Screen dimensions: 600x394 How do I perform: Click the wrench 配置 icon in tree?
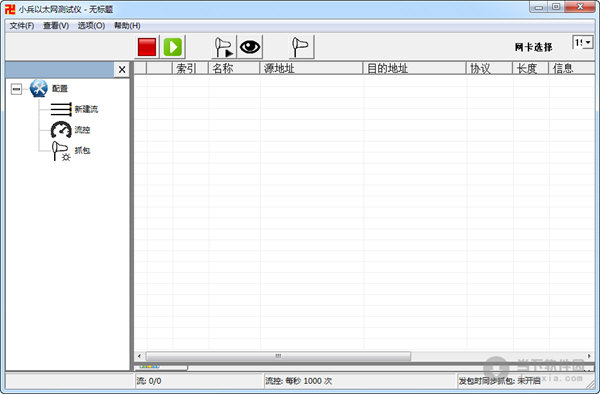pos(39,88)
